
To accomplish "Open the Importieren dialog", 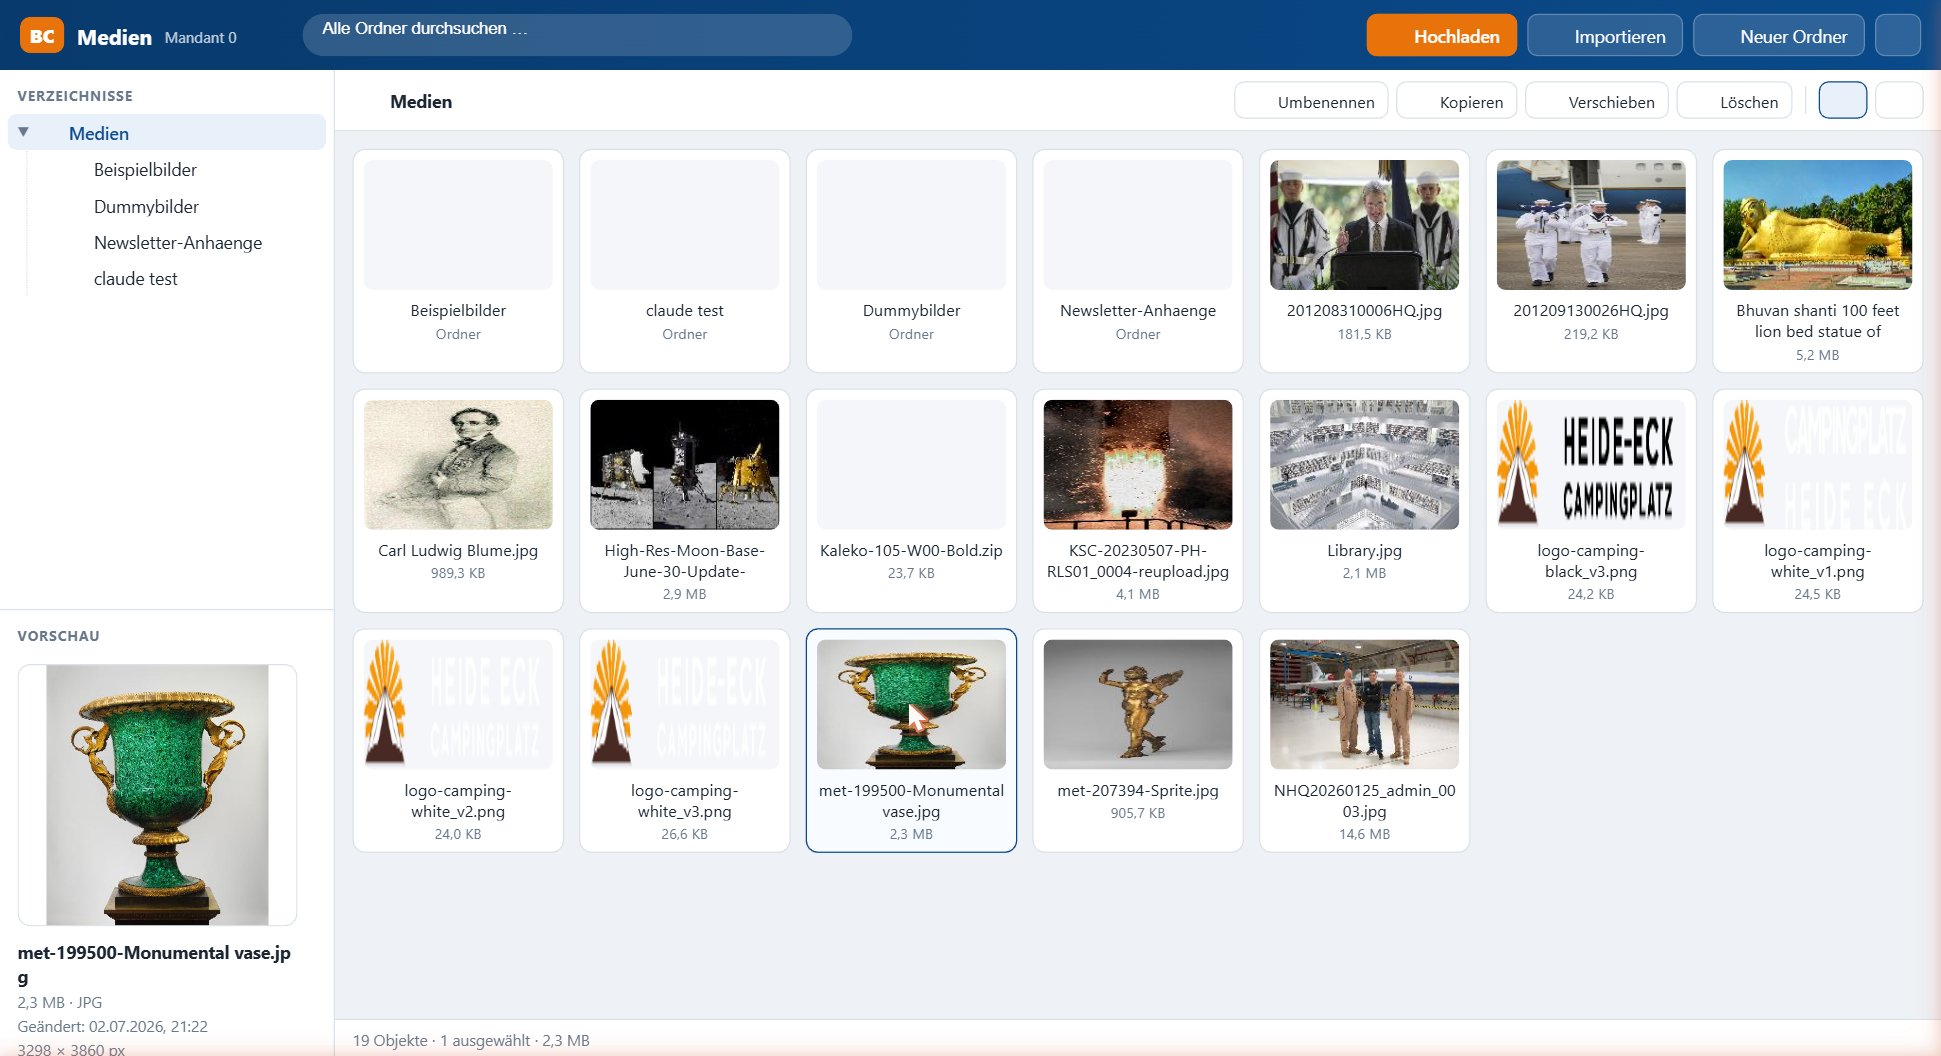I will [x=1604, y=36].
